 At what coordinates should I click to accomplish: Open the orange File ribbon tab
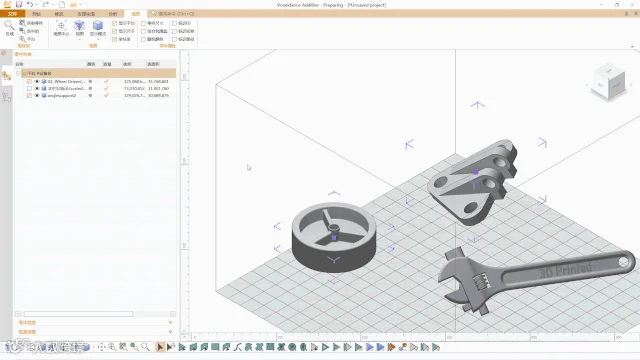[x=12, y=14]
